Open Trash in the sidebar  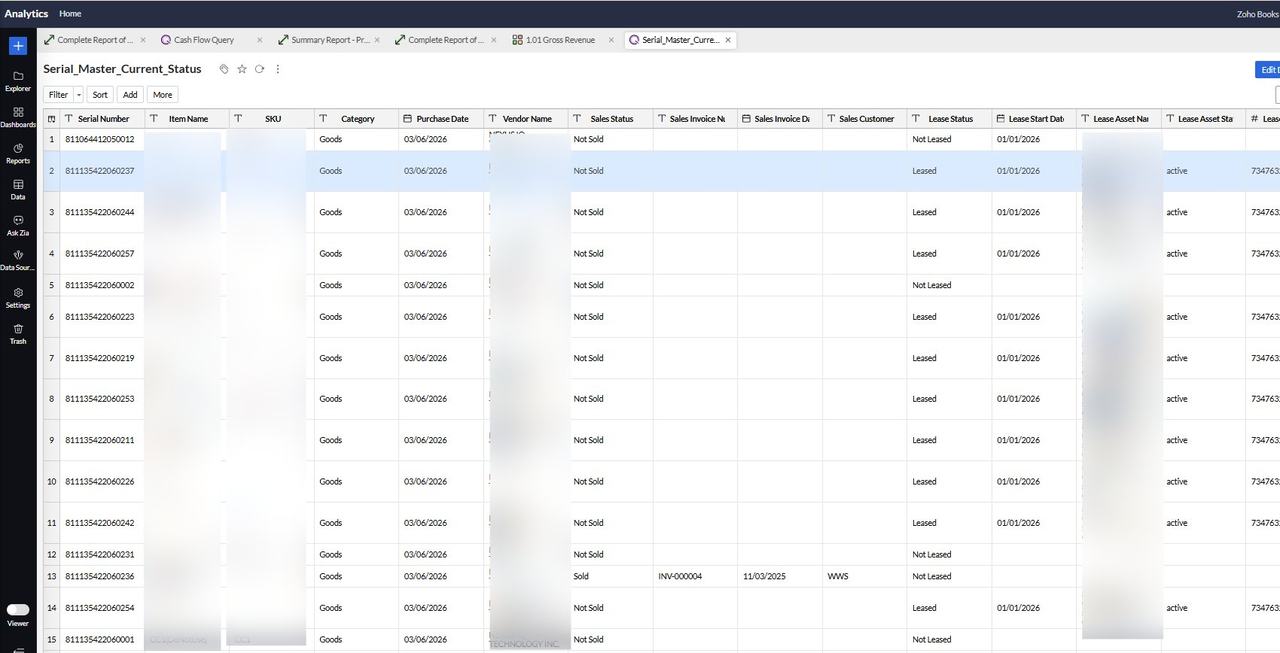click(x=18, y=334)
